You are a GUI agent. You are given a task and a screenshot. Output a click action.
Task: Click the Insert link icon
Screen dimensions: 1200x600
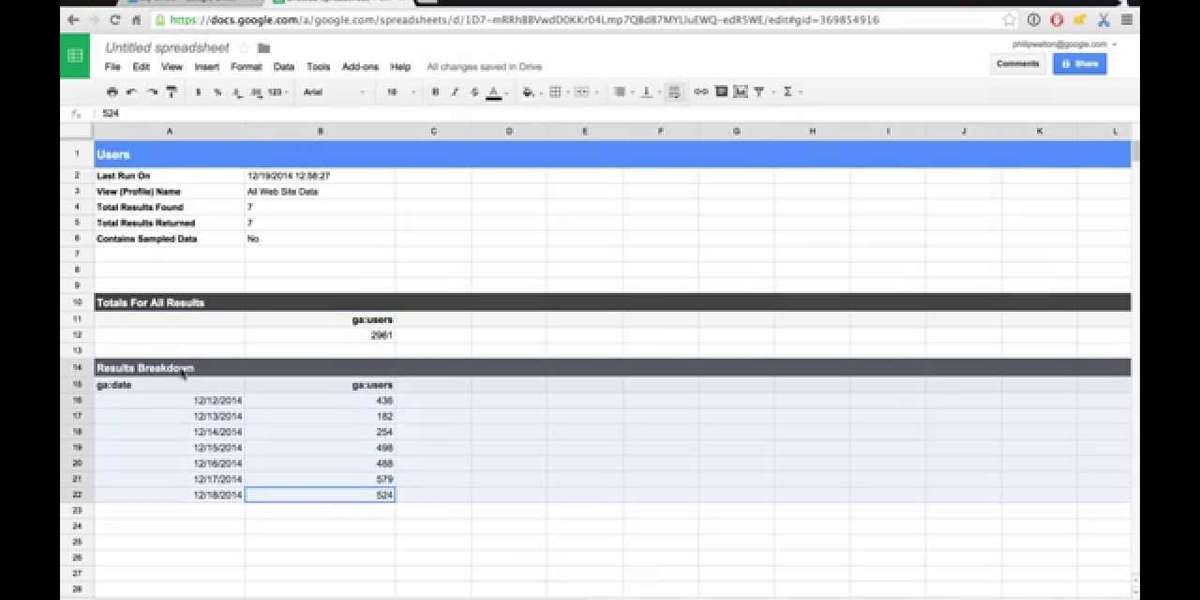(x=701, y=92)
